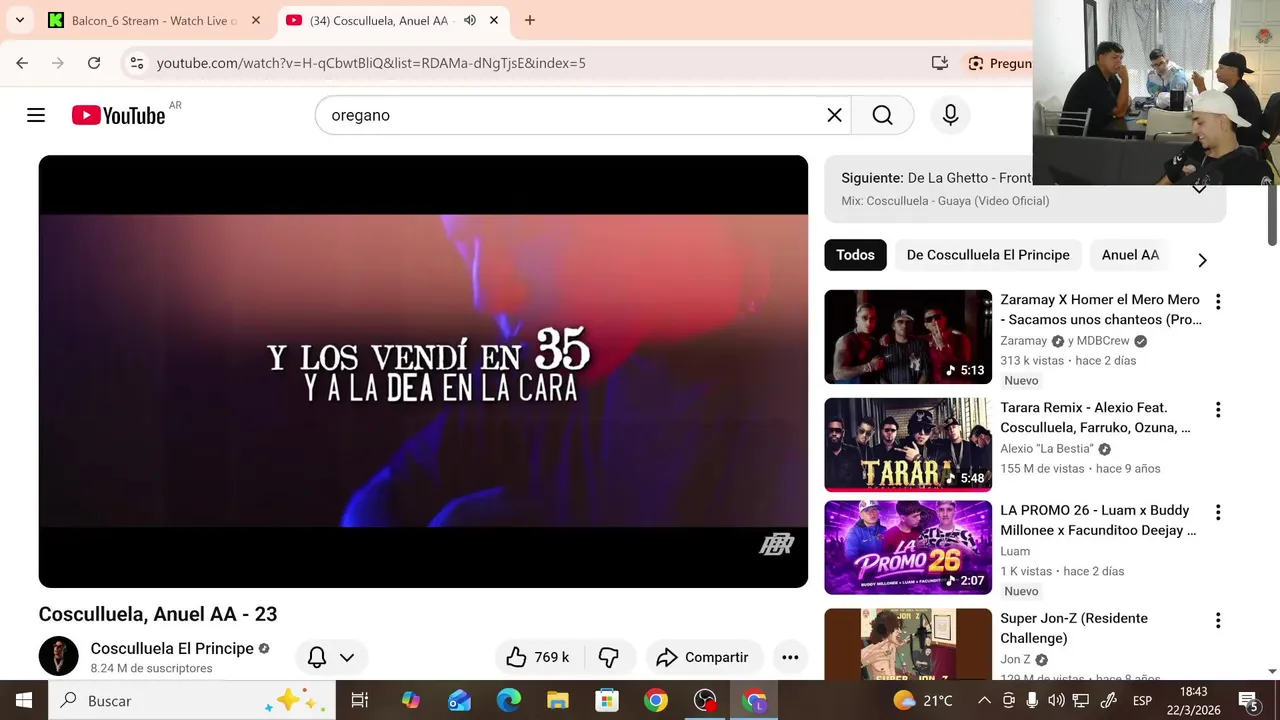The height and width of the screenshot is (720, 1280).
Task: Open Tarara Remix thumbnail
Action: pos(908,445)
